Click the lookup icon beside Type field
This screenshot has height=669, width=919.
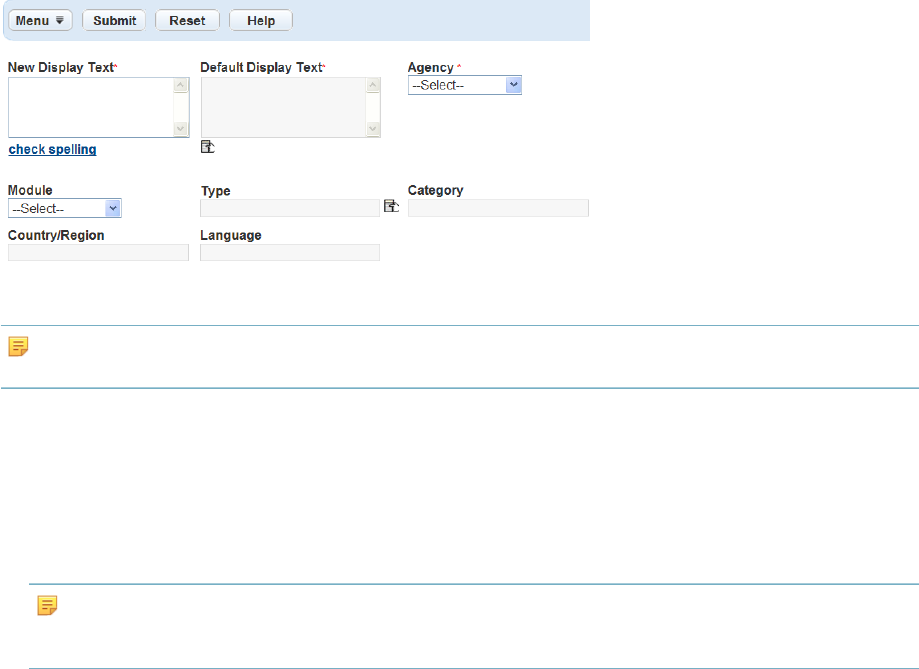392,206
